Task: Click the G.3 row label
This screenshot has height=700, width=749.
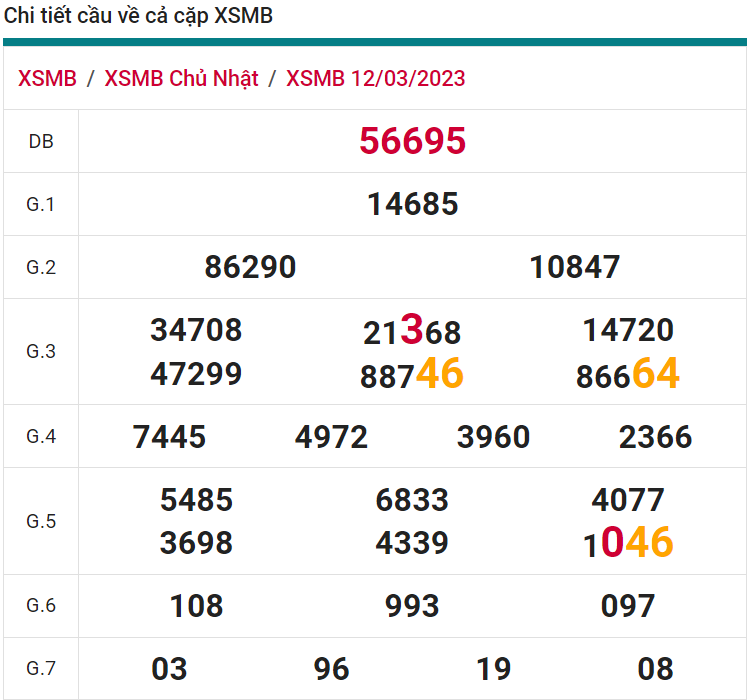Action: (x=41, y=352)
